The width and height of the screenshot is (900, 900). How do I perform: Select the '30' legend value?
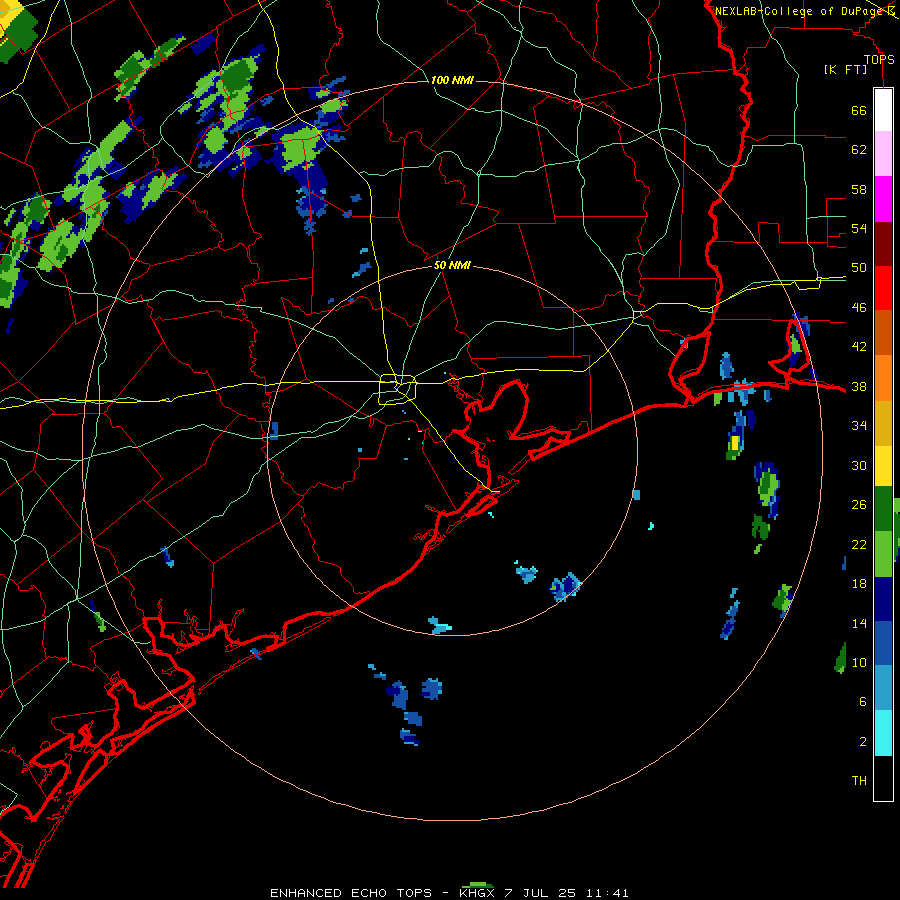859,465
